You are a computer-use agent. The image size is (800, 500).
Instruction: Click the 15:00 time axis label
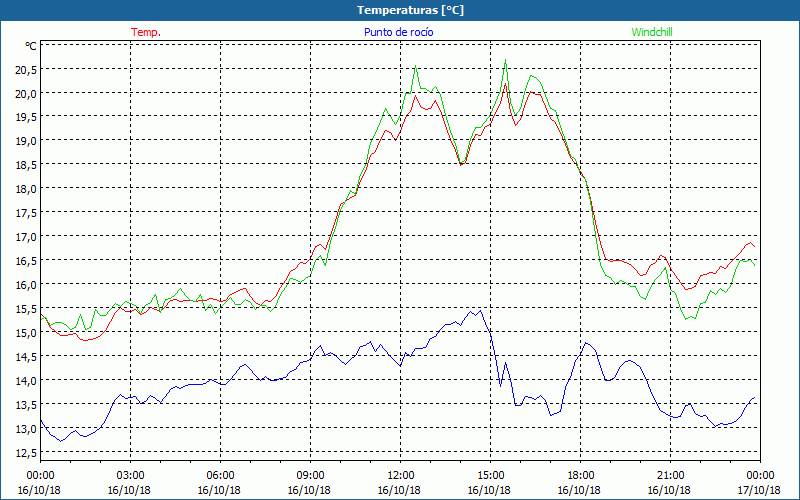[490, 476]
